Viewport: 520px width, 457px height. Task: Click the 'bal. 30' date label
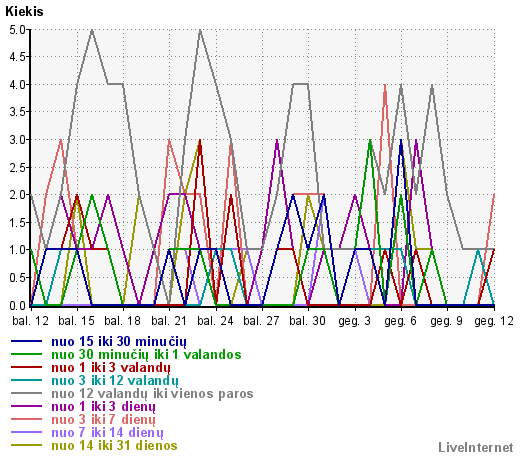[307, 321]
